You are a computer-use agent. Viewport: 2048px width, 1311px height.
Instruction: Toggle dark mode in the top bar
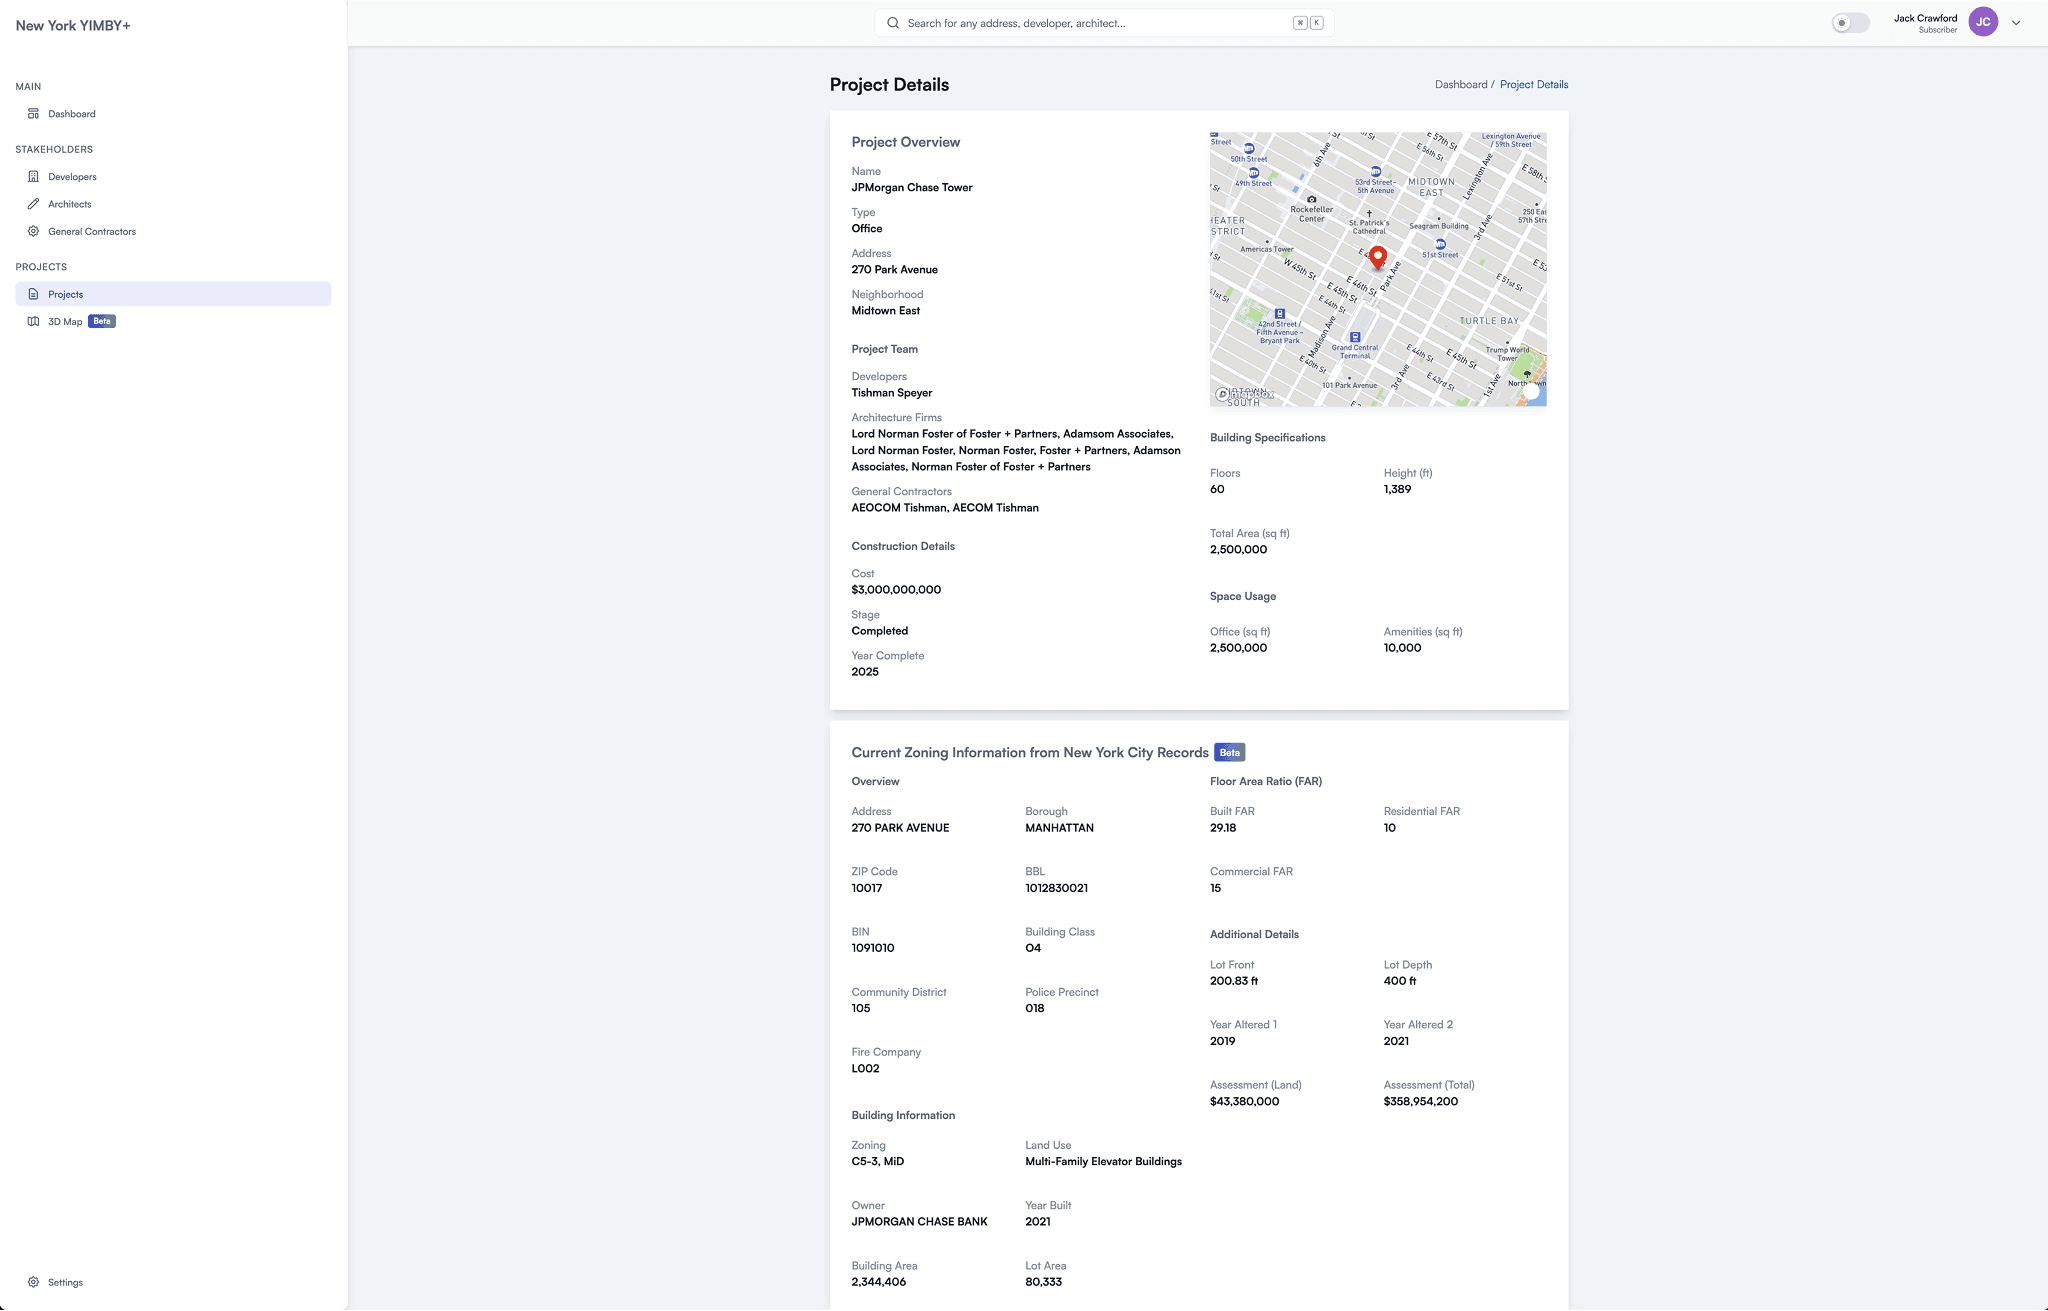click(x=1849, y=22)
